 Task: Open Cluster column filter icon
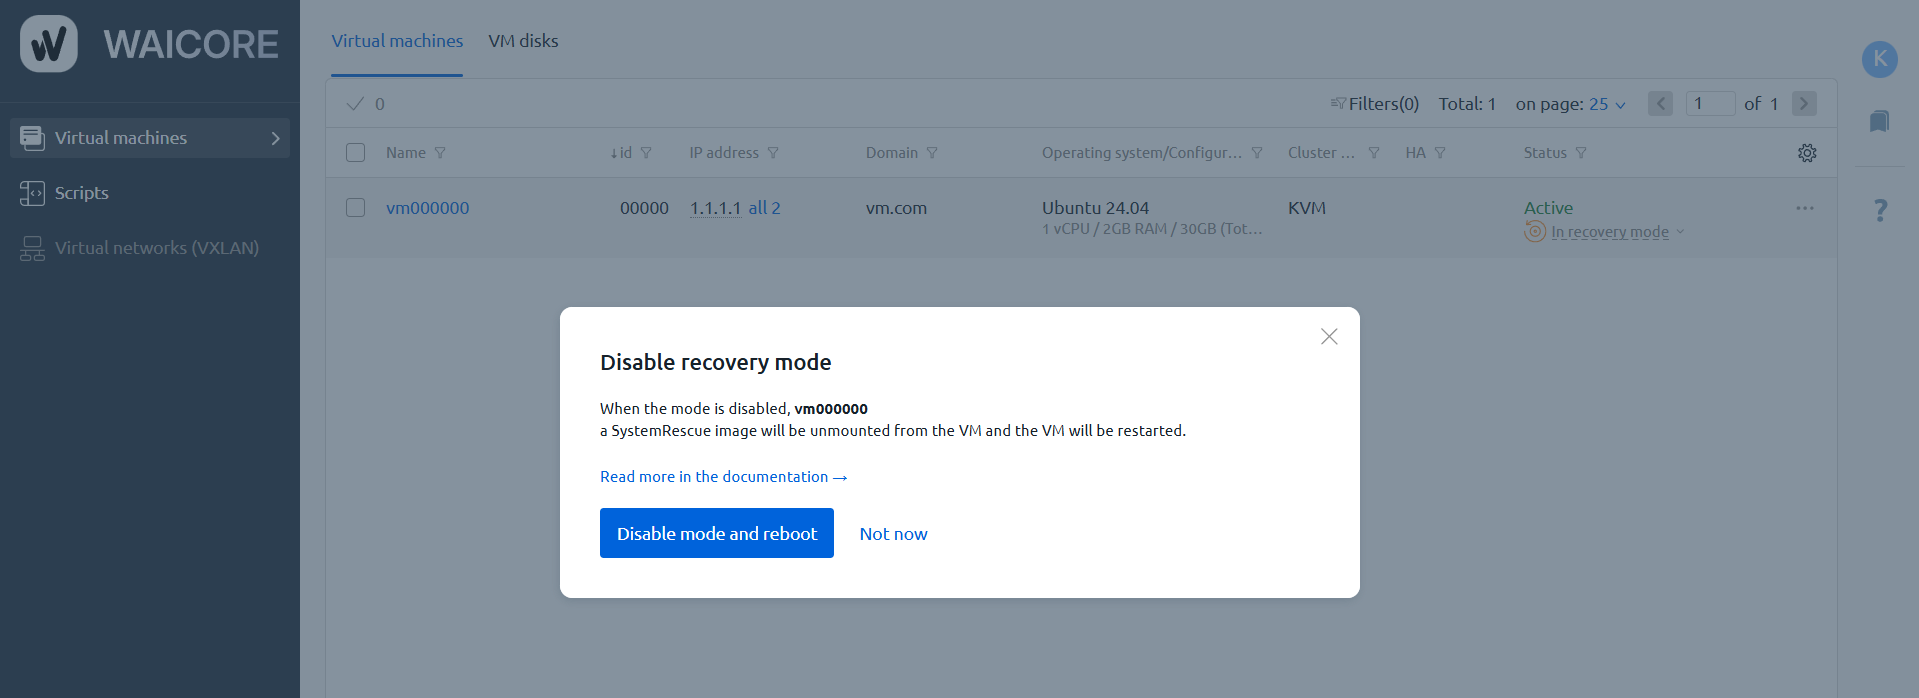[1374, 153]
